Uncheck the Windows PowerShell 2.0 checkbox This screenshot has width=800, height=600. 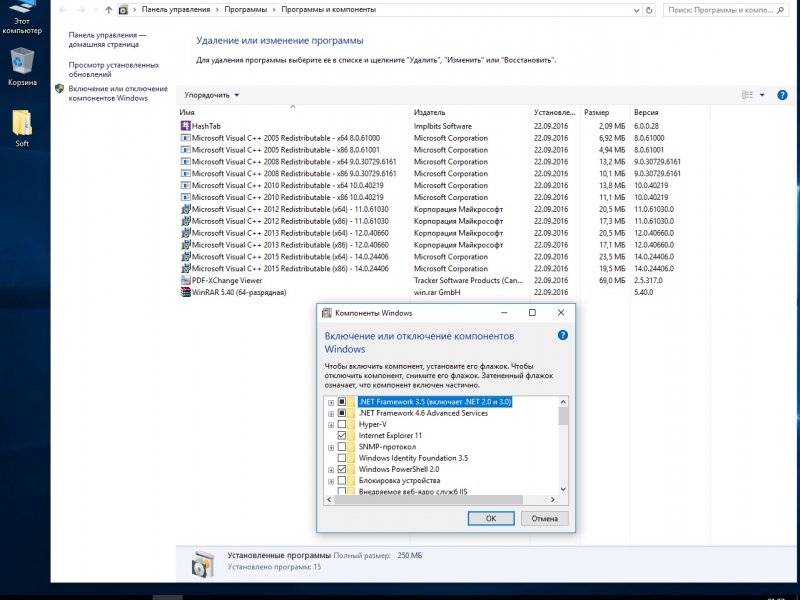pyautogui.click(x=342, y=469)
